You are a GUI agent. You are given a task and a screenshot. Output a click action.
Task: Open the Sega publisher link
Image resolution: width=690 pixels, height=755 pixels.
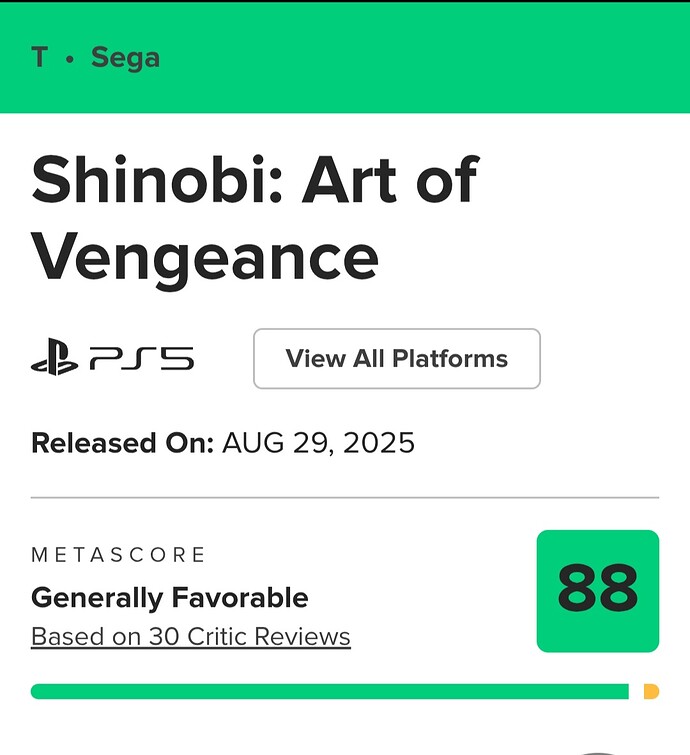[125, 58]
